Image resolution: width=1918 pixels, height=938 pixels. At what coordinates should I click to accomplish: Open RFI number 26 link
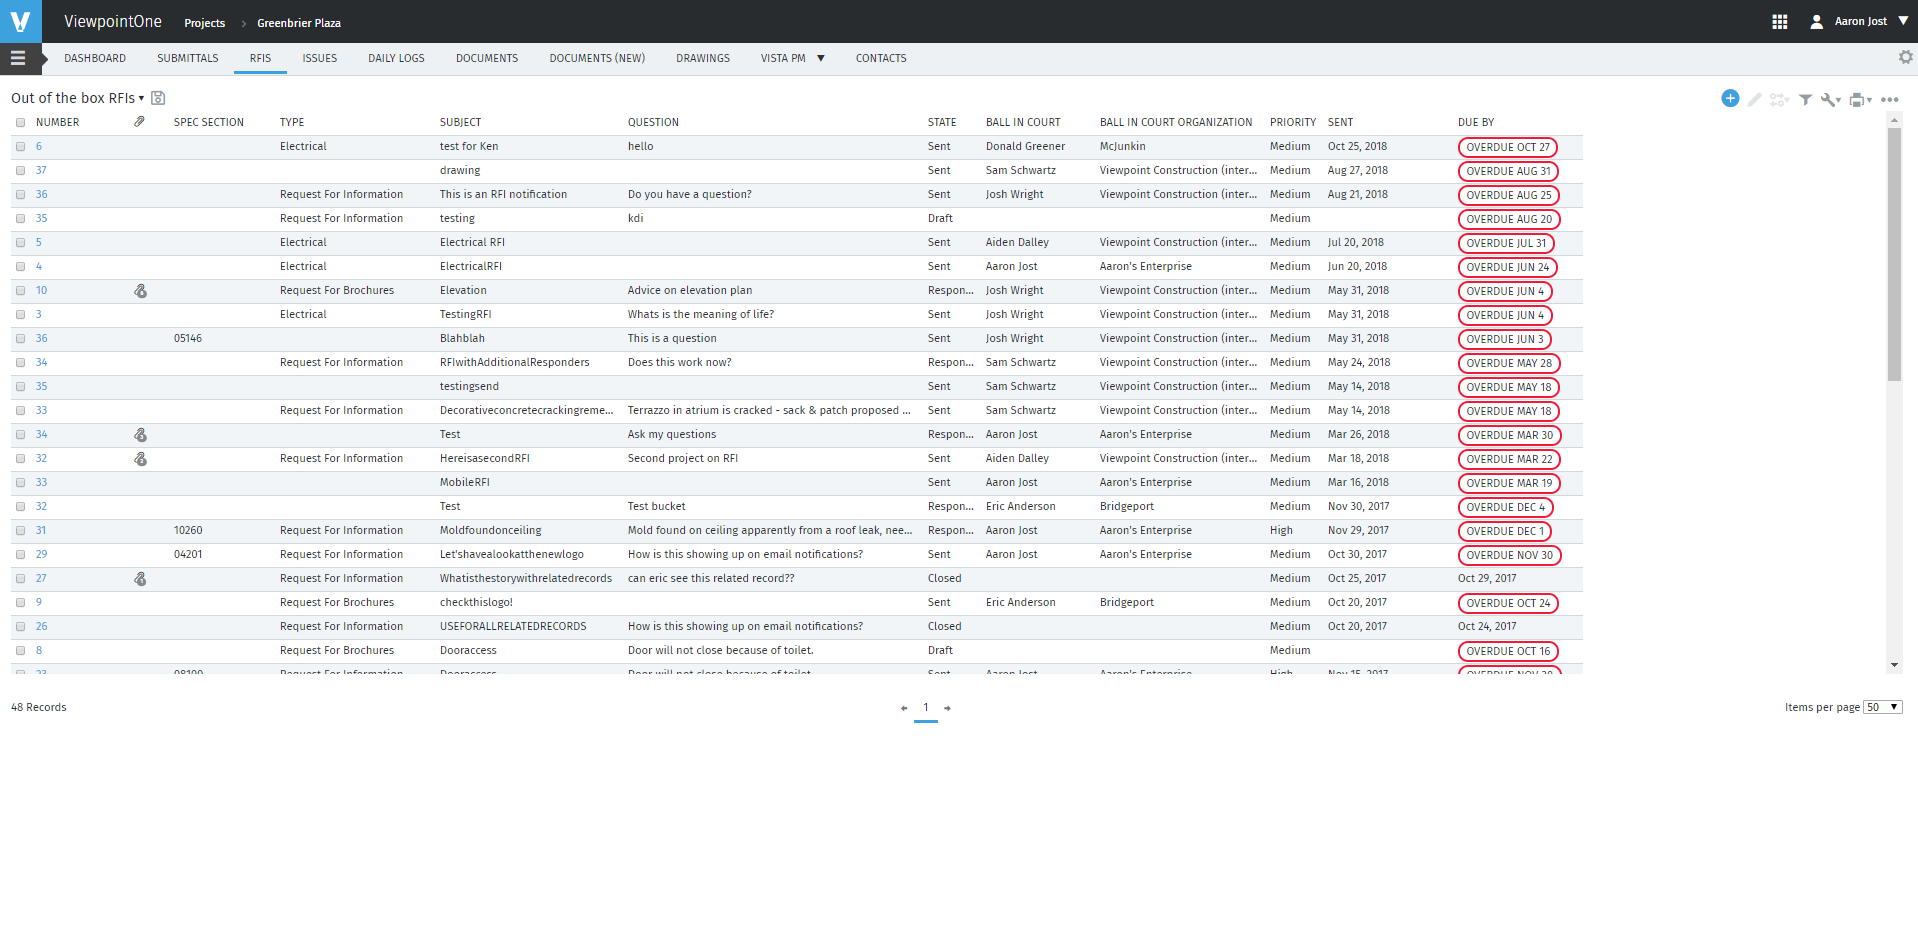click(x=41, y=626)
